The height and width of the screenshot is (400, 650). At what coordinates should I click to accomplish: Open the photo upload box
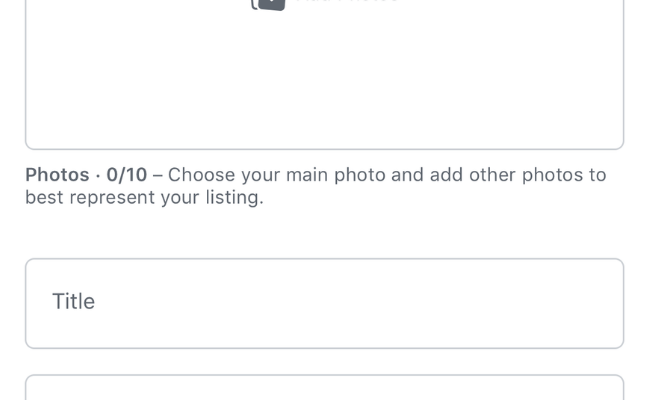pos(324,70)
